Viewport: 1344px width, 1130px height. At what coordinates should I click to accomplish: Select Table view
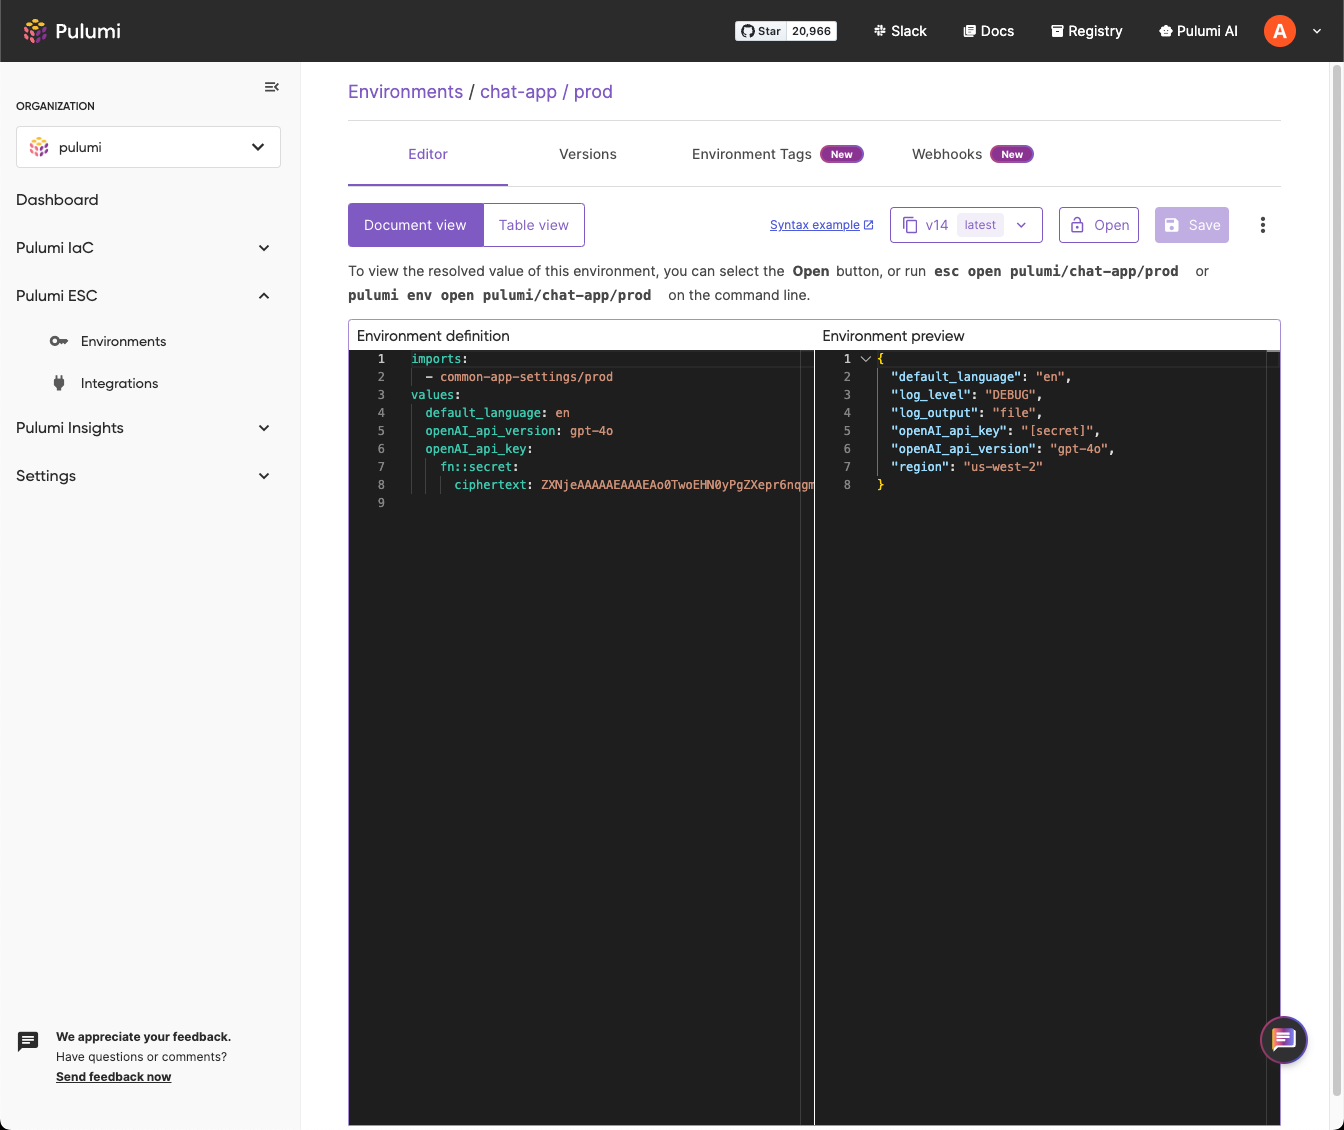(x=534, y=225)
